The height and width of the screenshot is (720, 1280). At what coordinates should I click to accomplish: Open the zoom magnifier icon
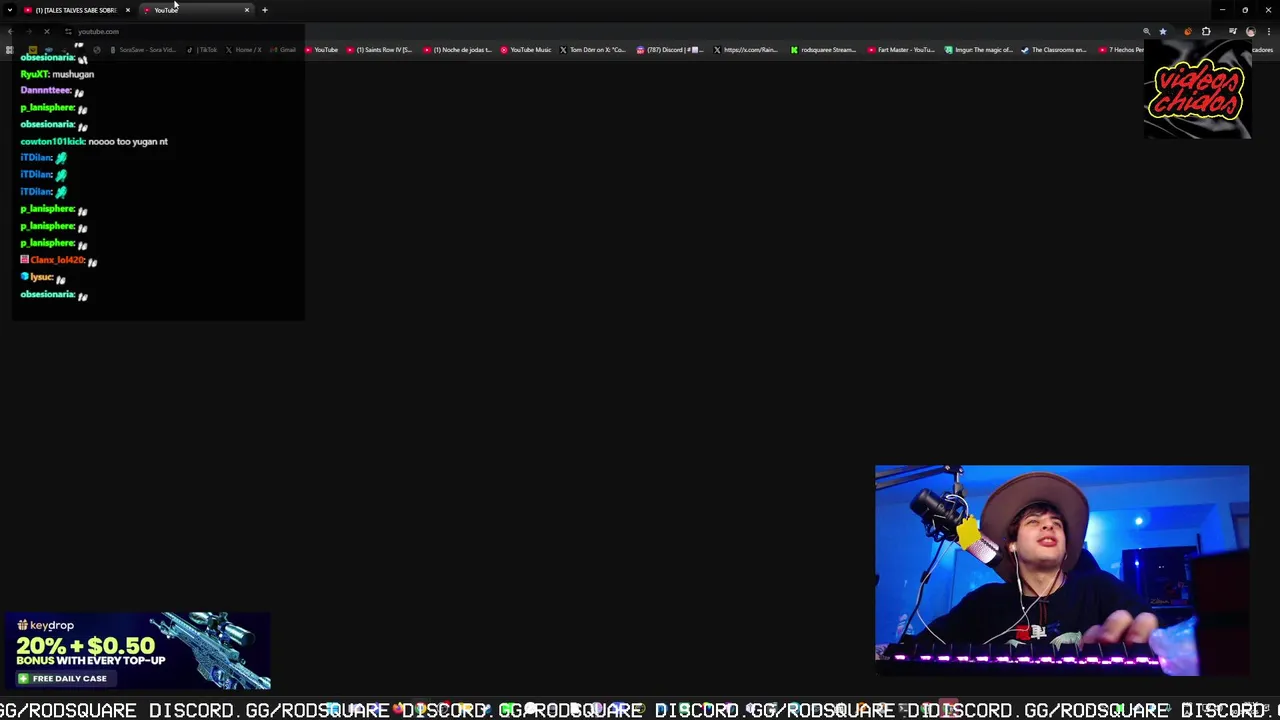[1147, 31]
